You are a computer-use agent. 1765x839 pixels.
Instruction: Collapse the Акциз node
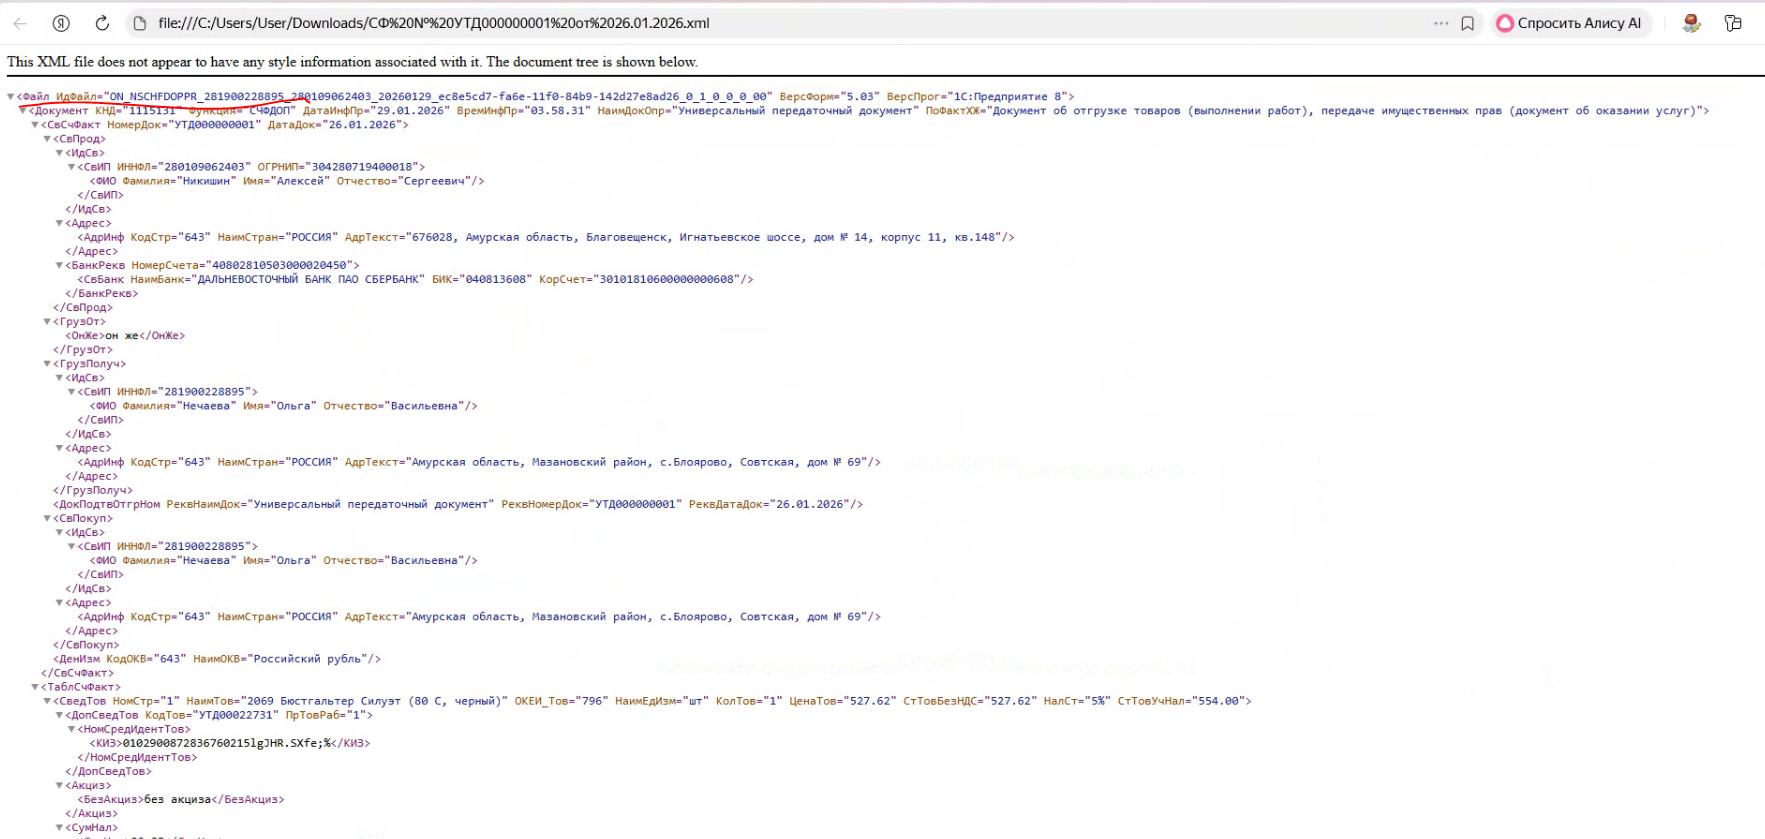tap(59, 785)
